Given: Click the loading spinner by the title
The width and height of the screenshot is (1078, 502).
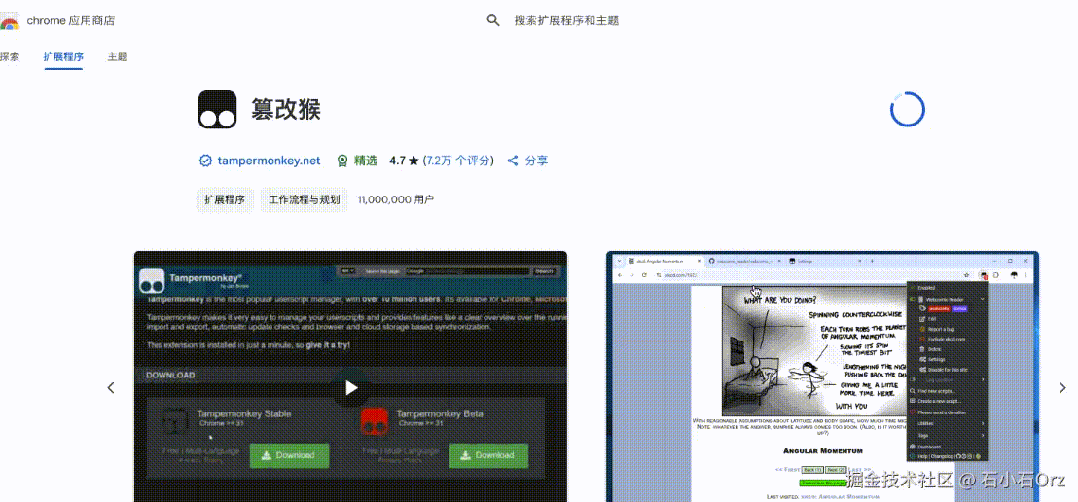Looking at the screenshot, I should coord(908,109).
